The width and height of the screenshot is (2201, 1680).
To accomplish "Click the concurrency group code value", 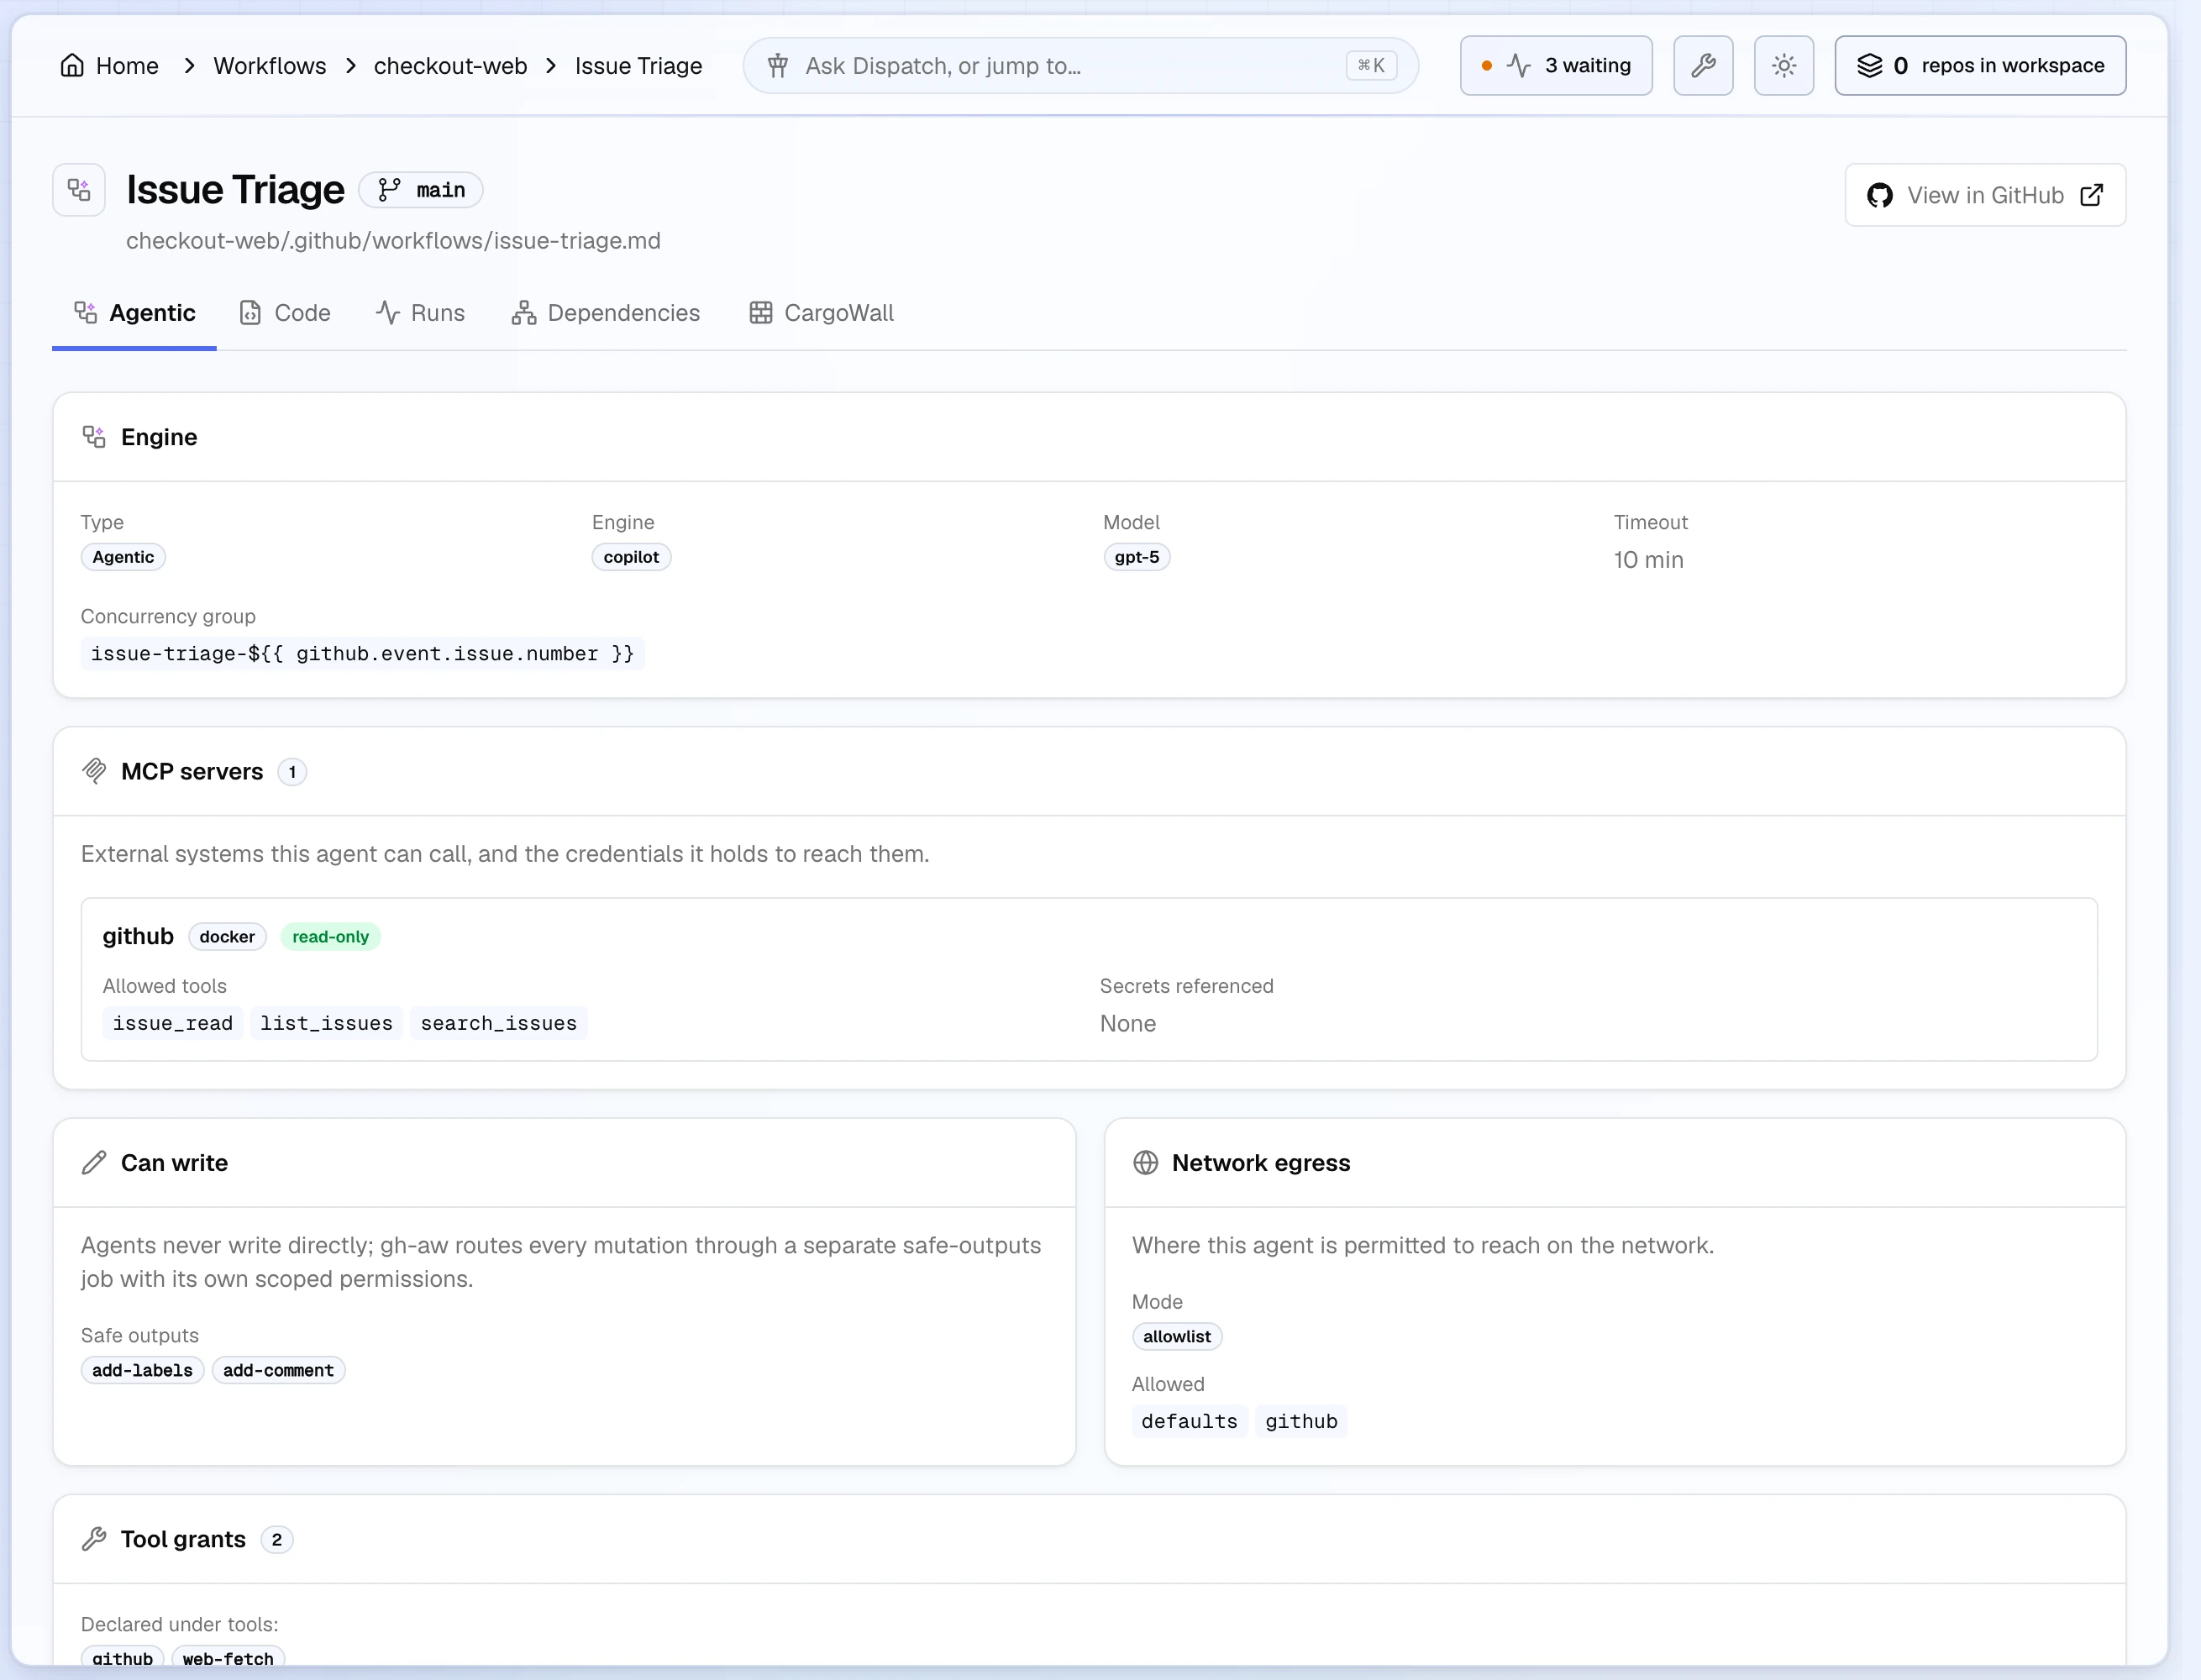I will [x=363, y=654].
